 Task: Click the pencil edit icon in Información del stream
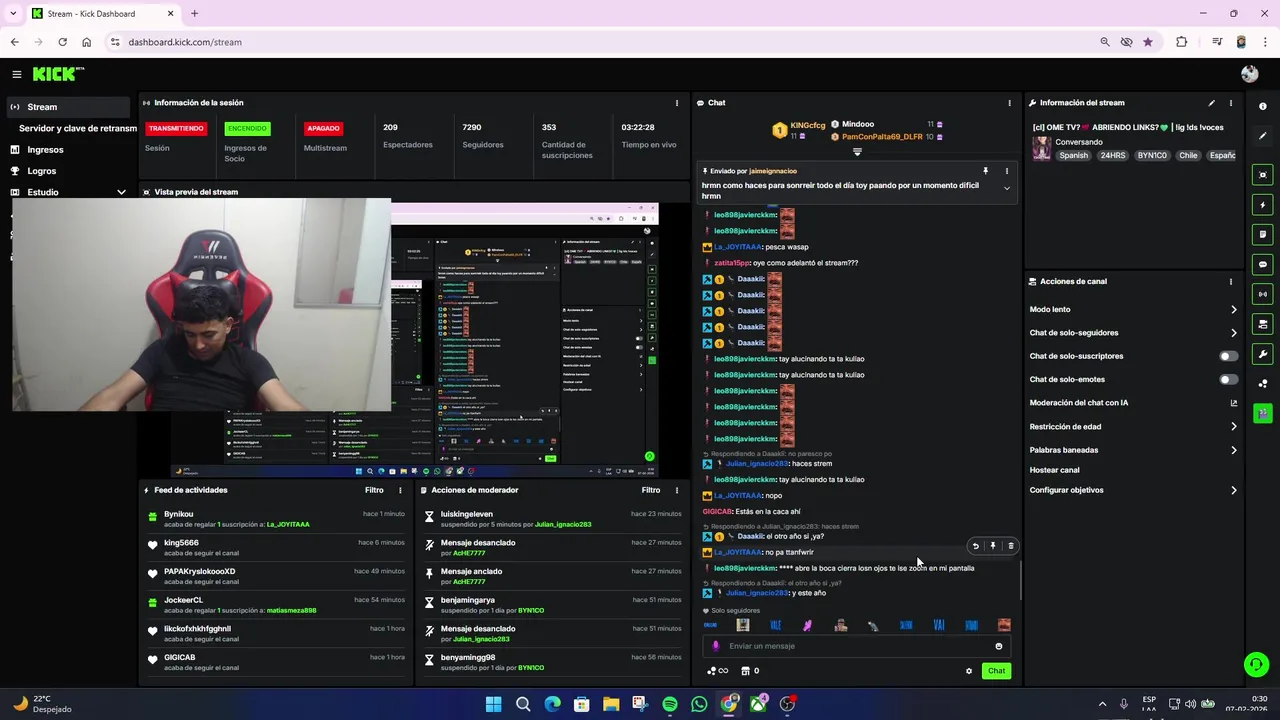1211,103
